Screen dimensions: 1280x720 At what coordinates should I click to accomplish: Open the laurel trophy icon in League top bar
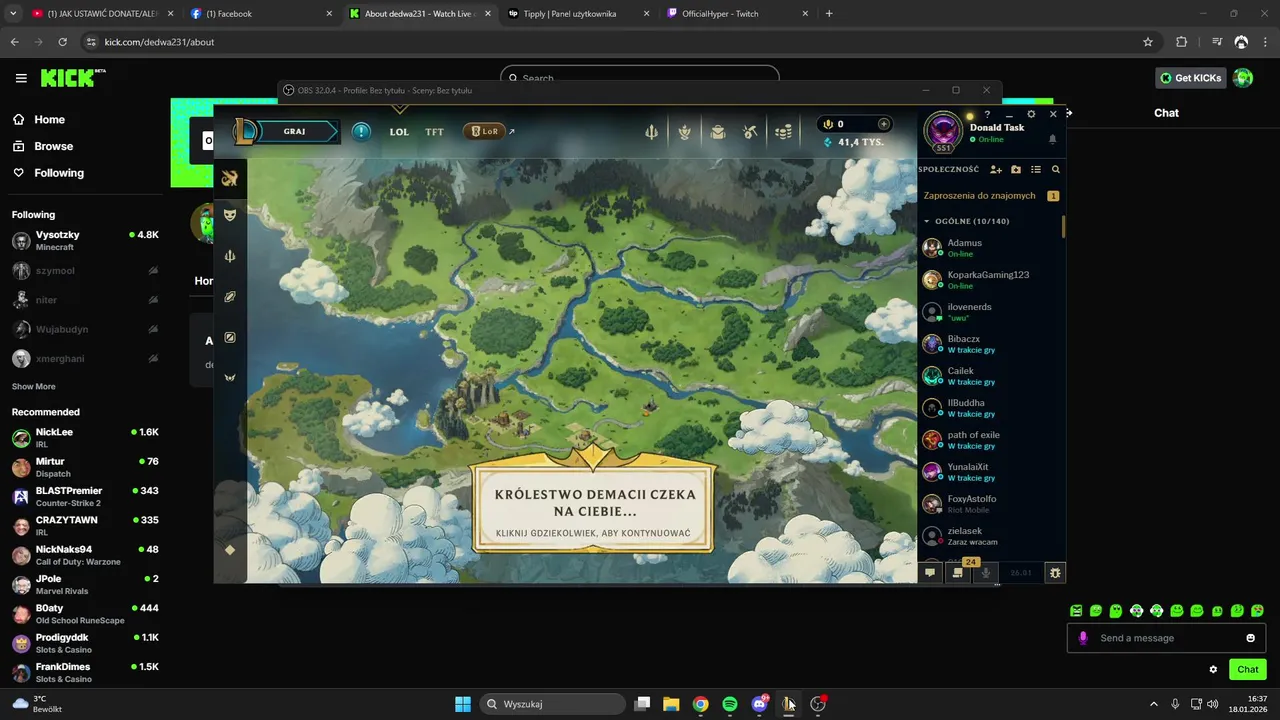(684, 131)
